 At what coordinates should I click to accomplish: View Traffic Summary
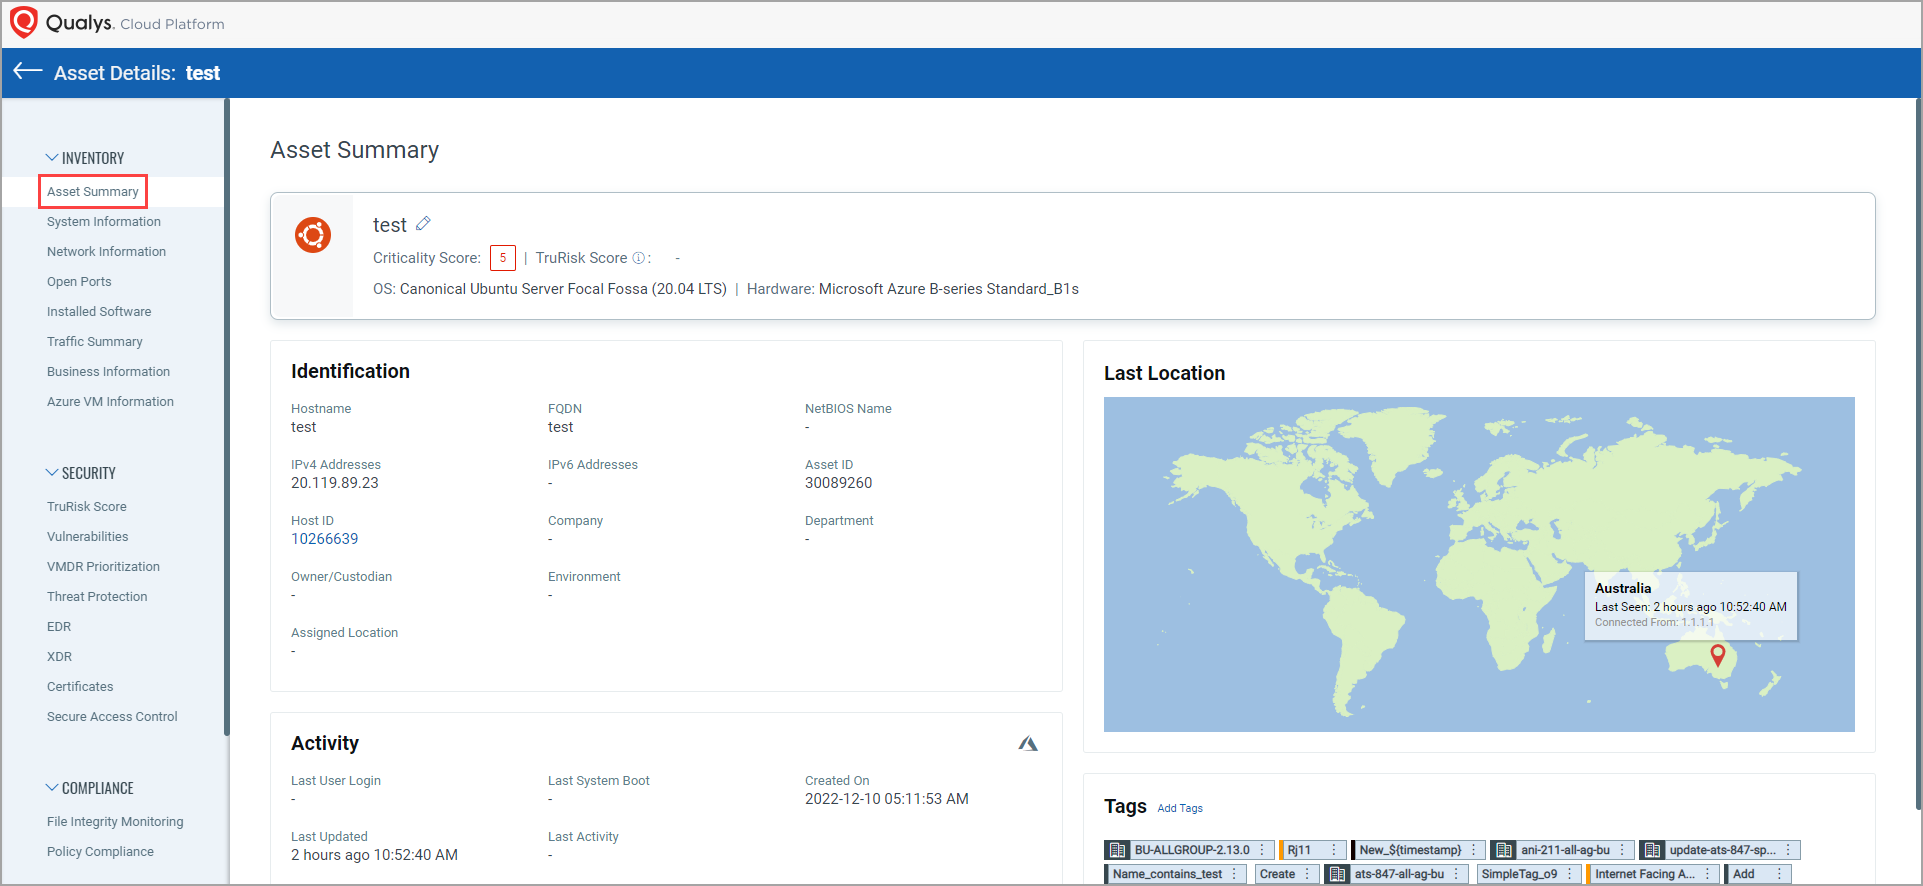[95, 342]
